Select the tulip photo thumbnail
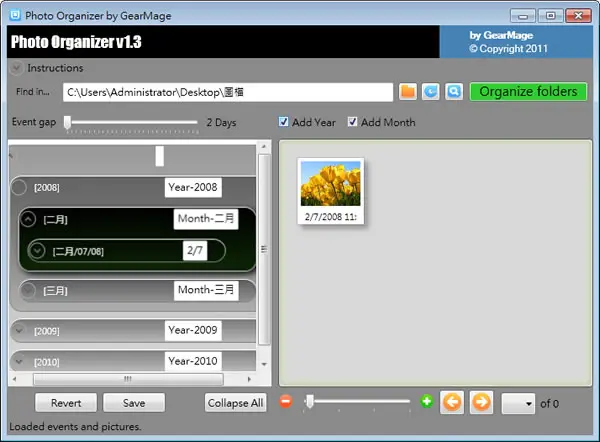 click(331, 191)
